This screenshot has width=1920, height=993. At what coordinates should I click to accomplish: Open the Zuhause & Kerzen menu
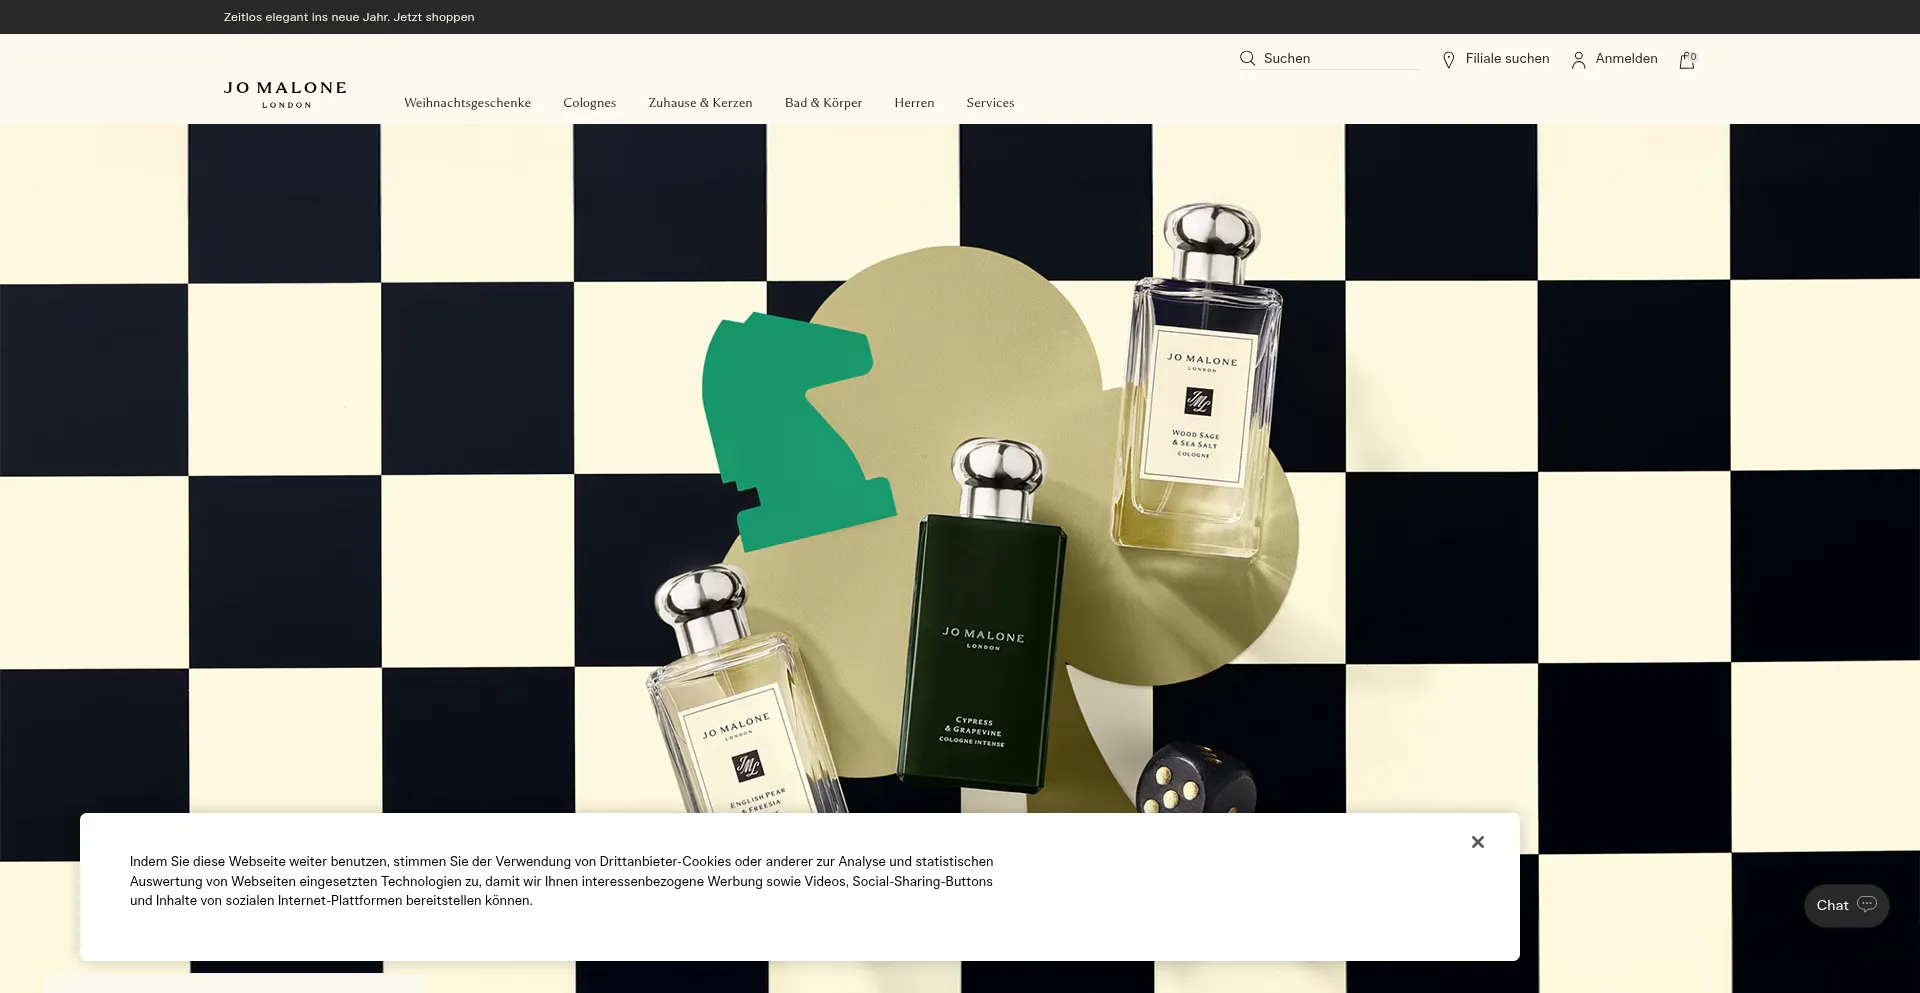(700, 102)
